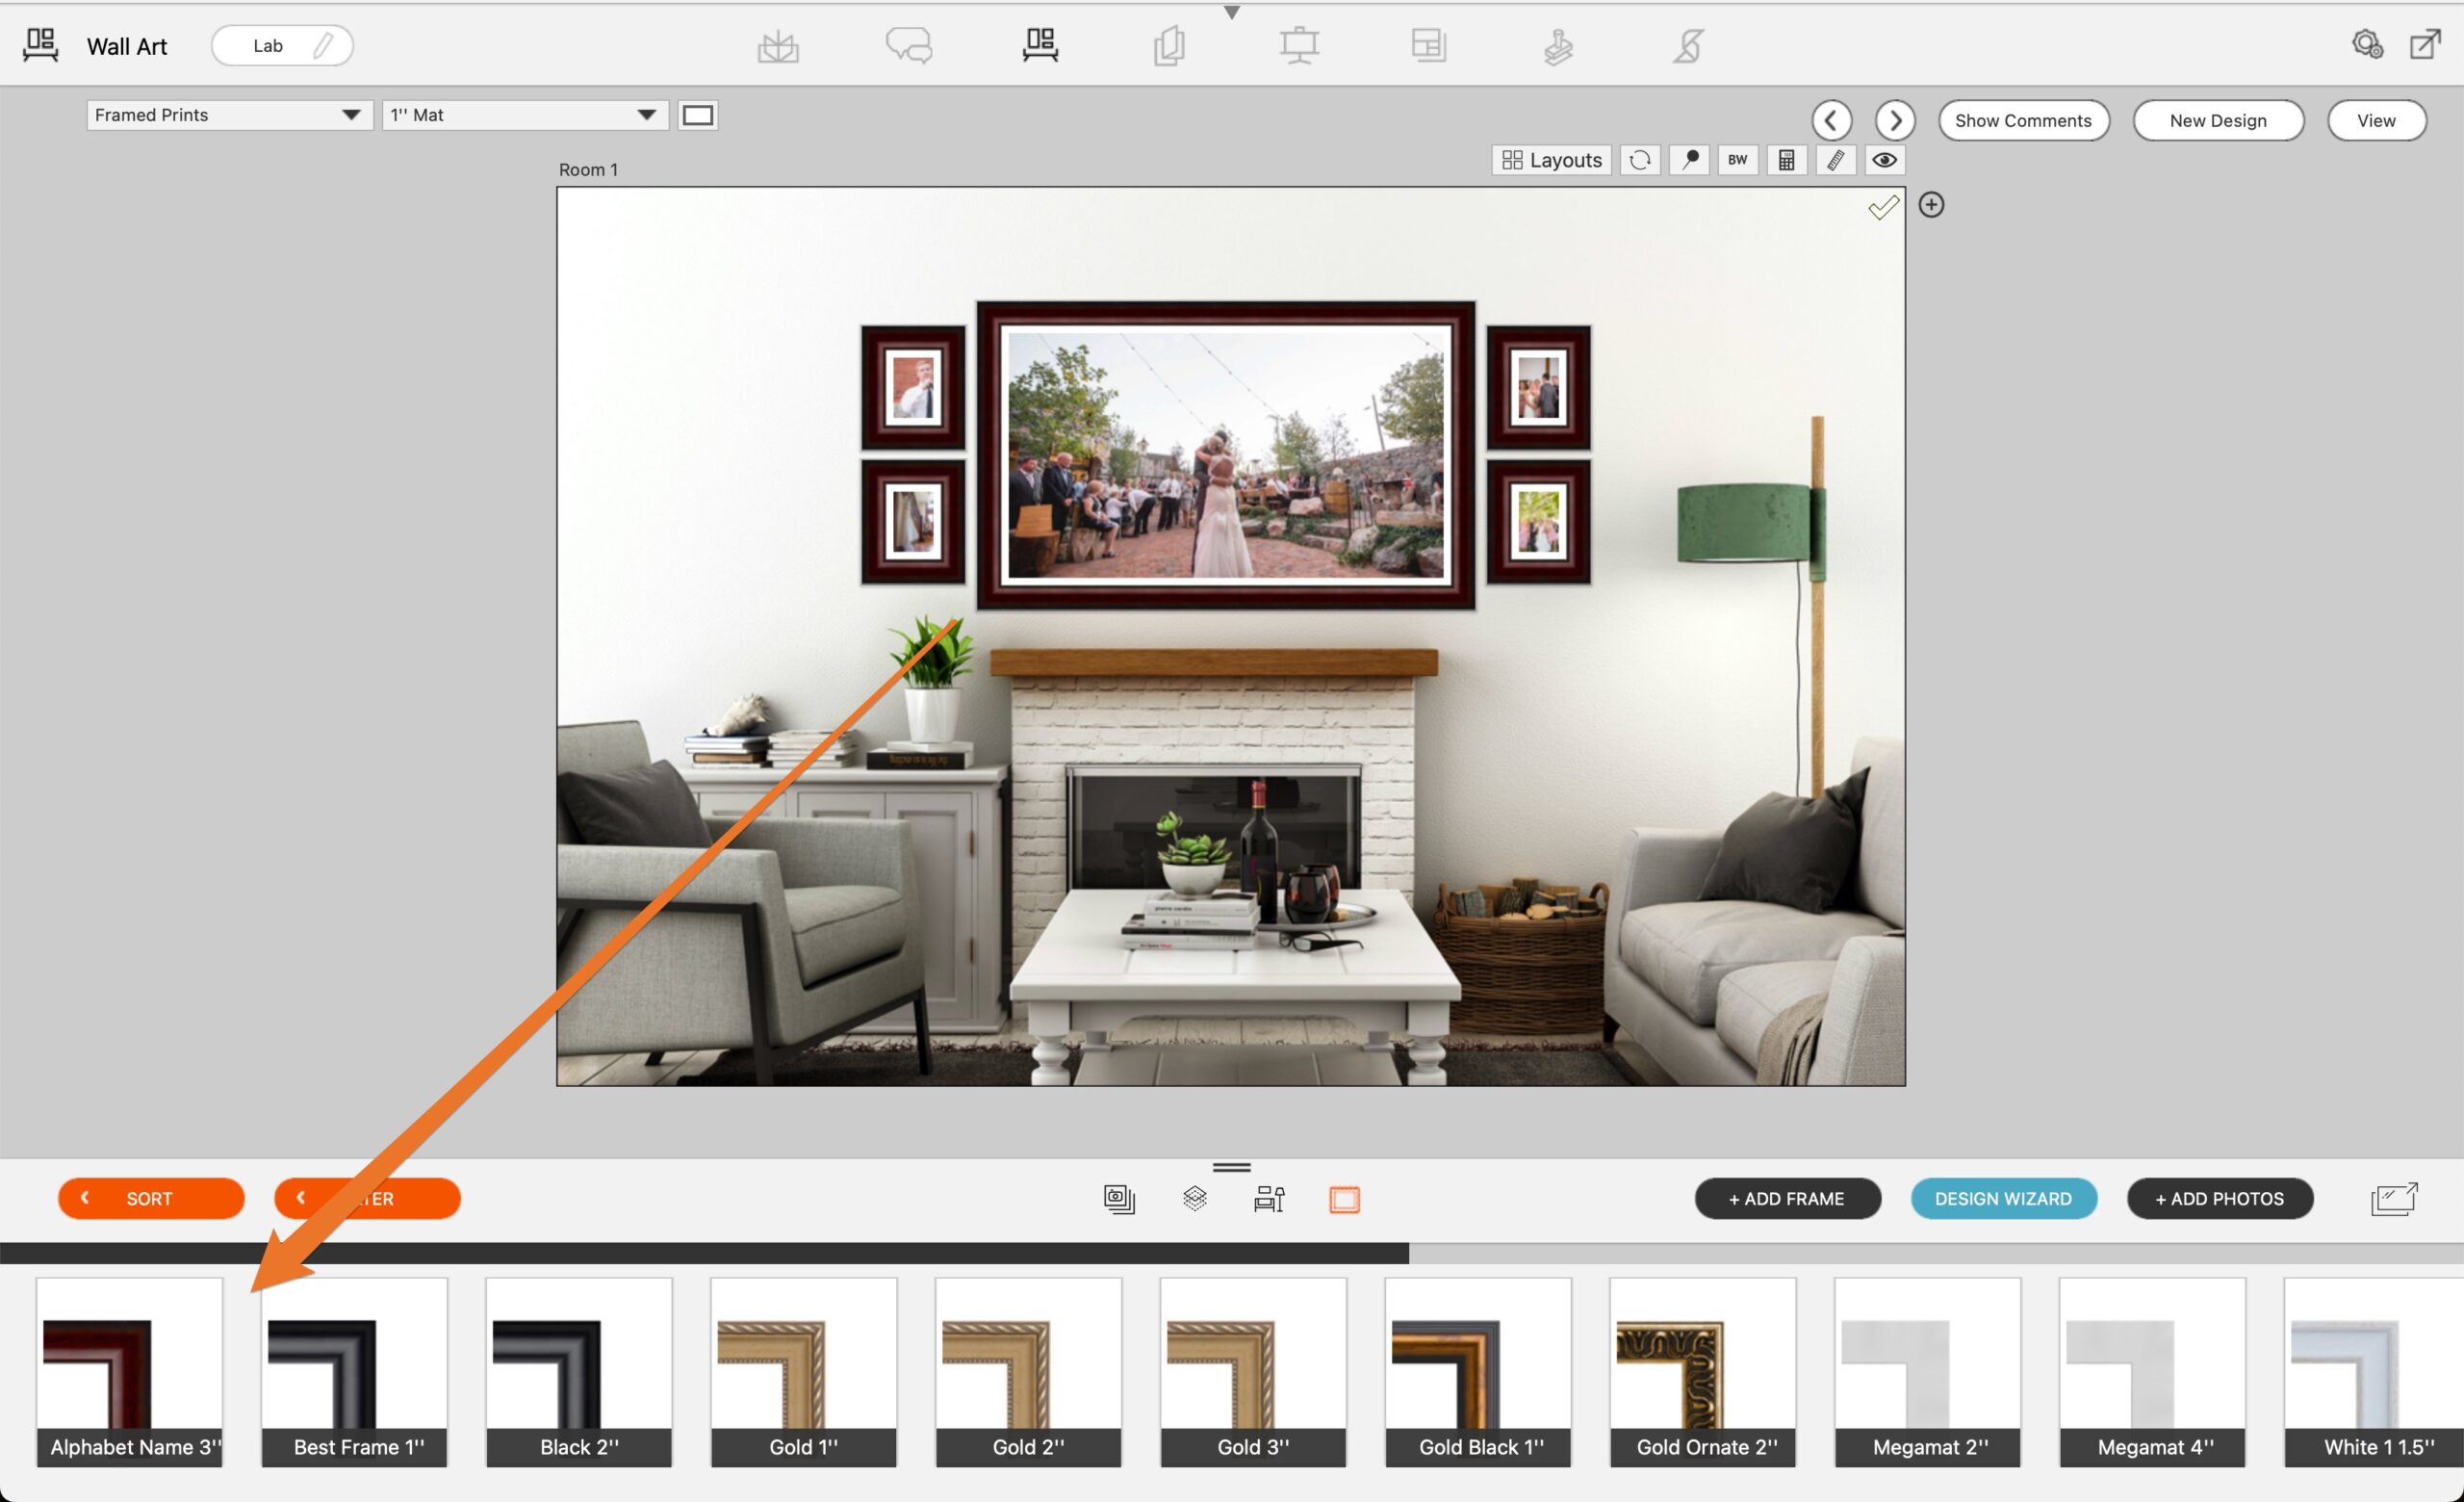Select the orange frames panel icon

1344,1198
